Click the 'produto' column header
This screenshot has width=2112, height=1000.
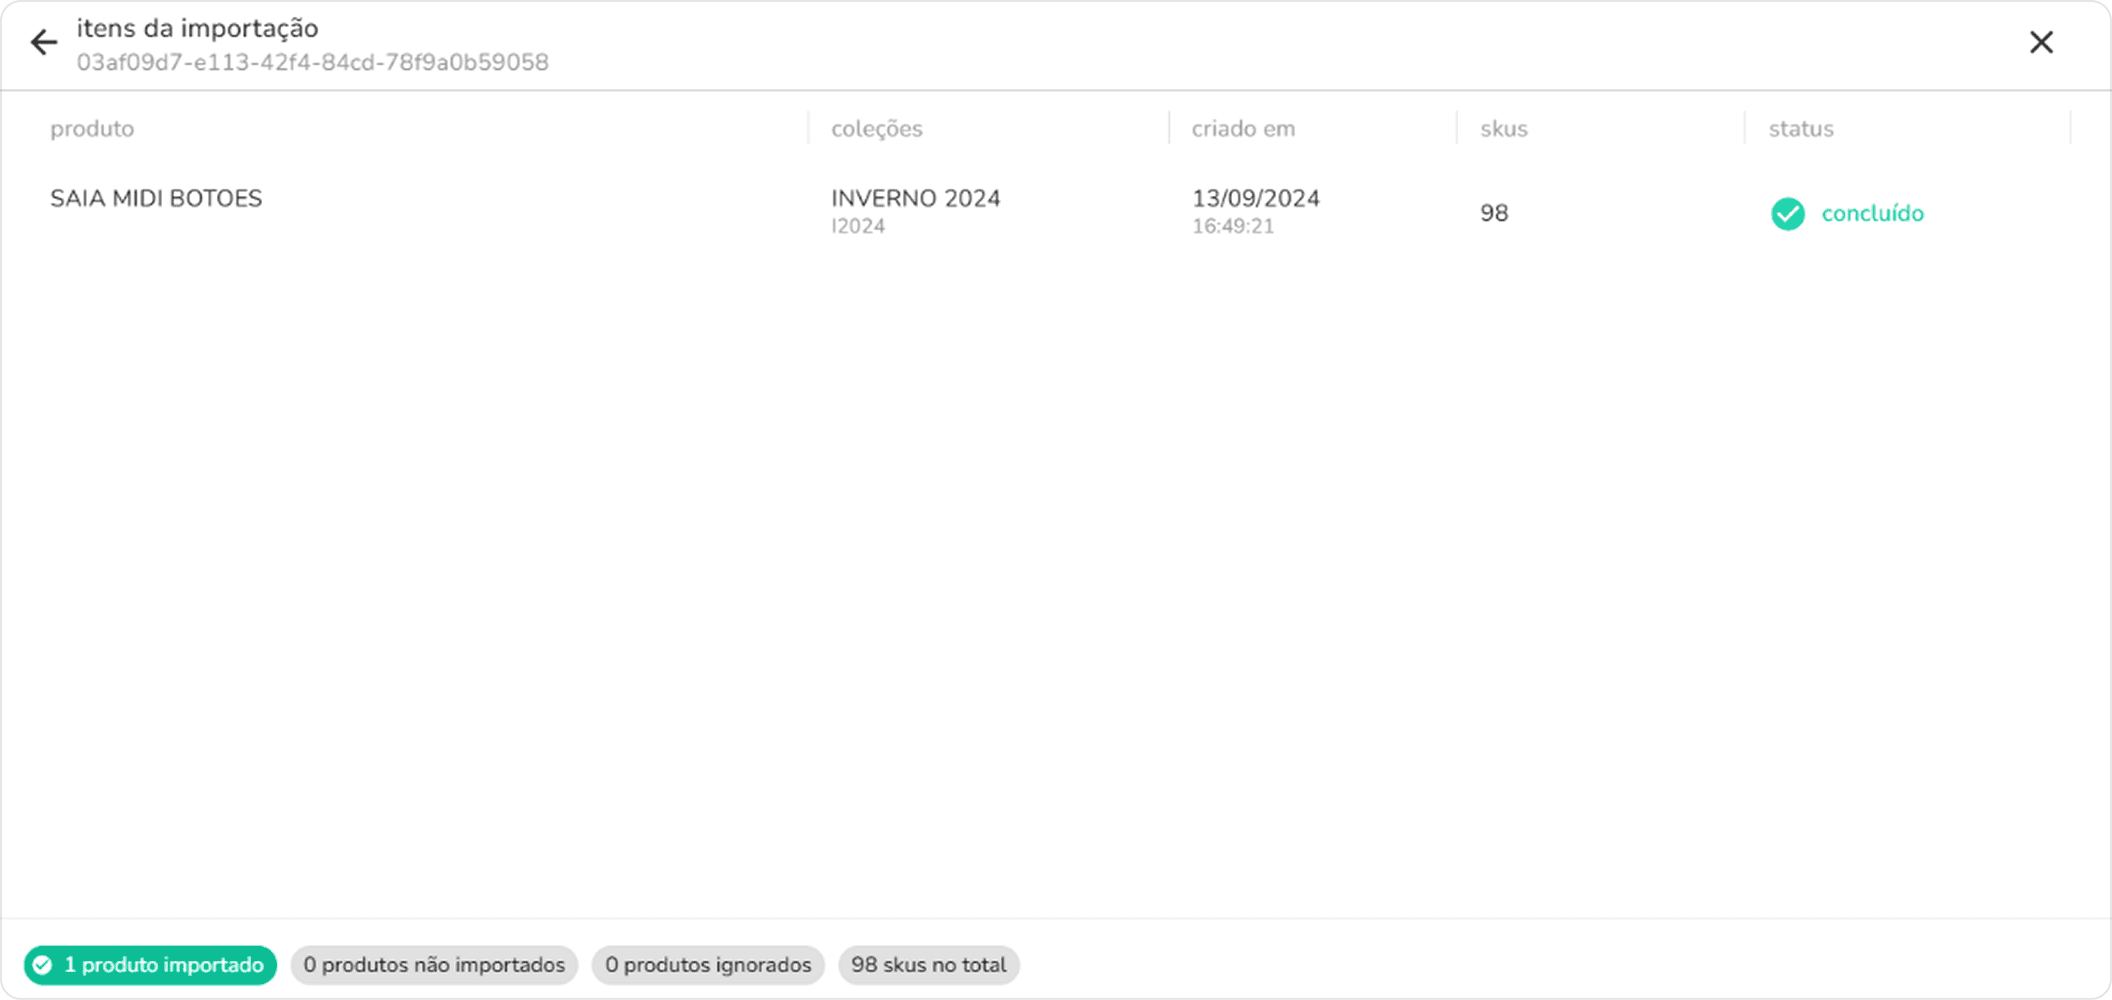click(x=92, y=129)
